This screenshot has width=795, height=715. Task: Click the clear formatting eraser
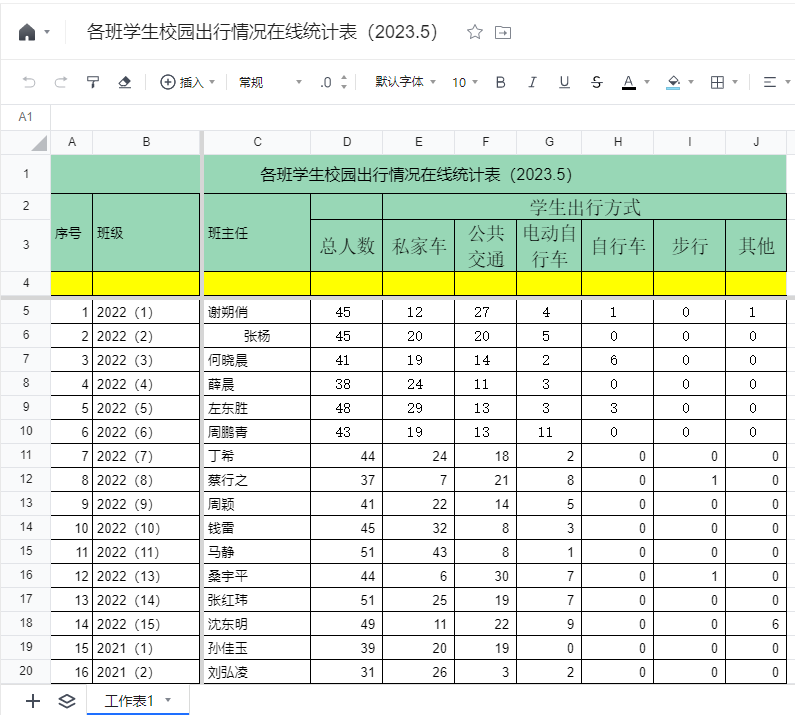click(x=125, y=82)
